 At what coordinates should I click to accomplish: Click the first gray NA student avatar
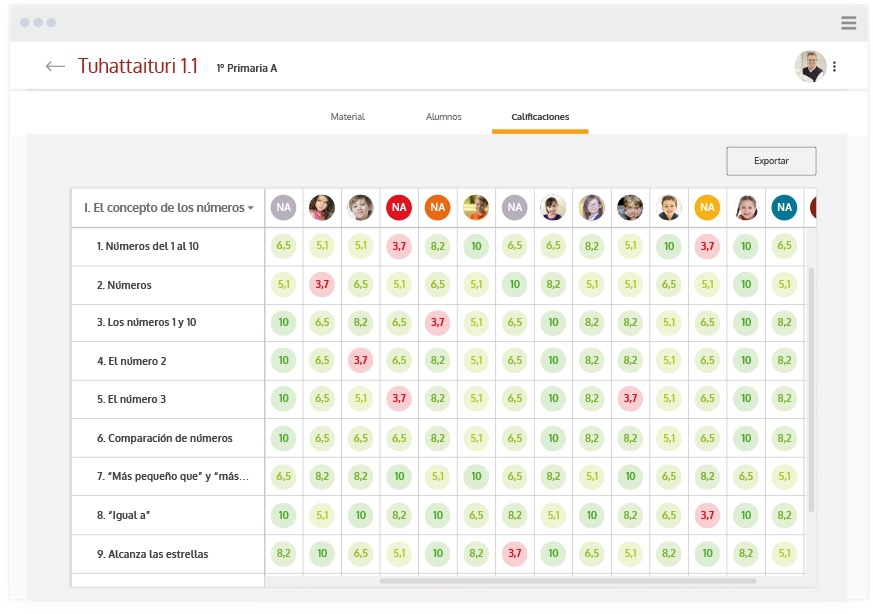pyautogui.click(x=284, y=208)
